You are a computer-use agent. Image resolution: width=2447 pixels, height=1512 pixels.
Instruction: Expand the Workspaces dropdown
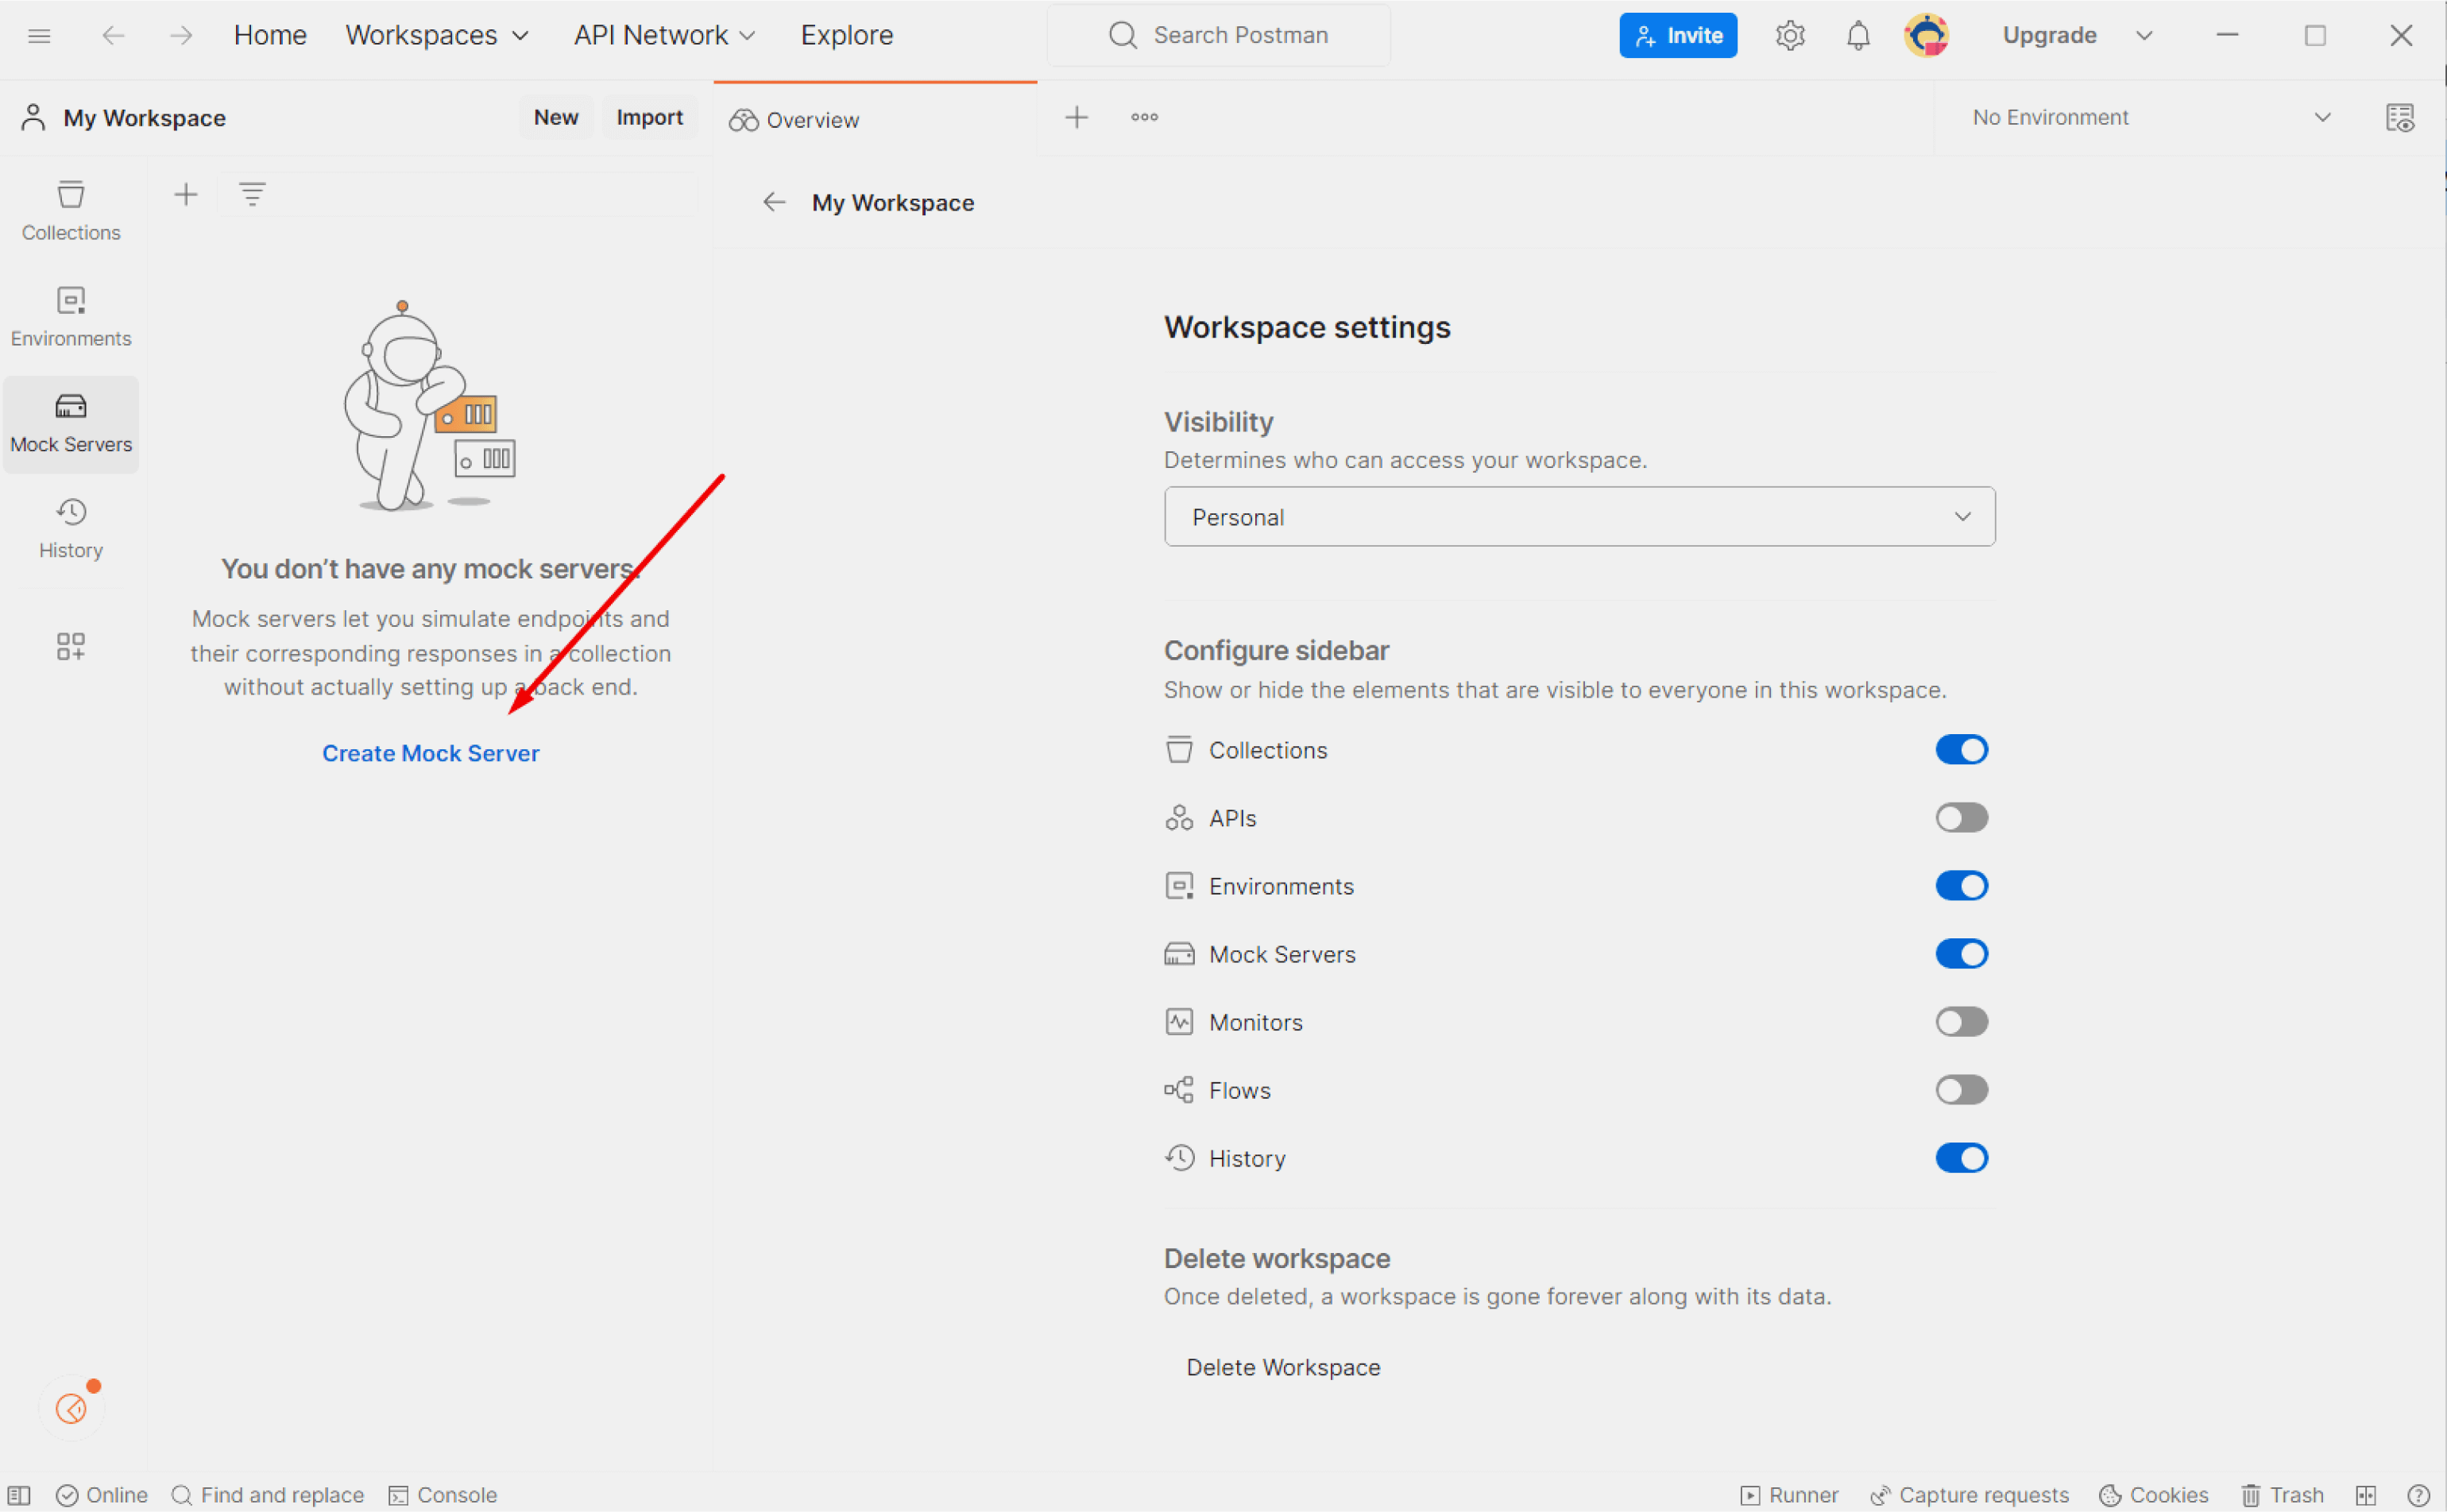(437, 36)
